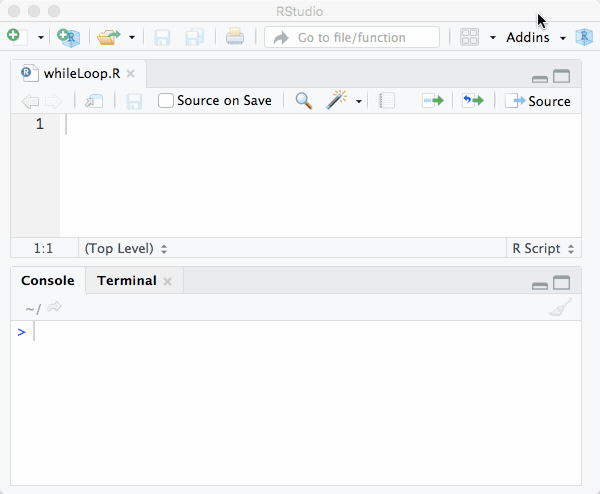
Task: Expand the Addins dropdown arrow
Action: tap(562, 38)
